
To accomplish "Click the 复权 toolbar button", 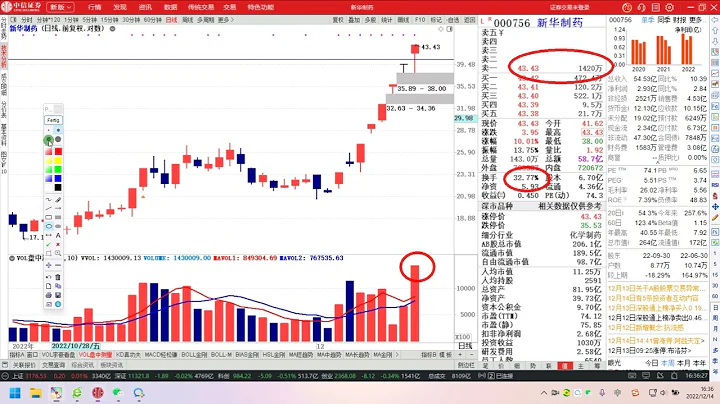I will click(338, 20).
